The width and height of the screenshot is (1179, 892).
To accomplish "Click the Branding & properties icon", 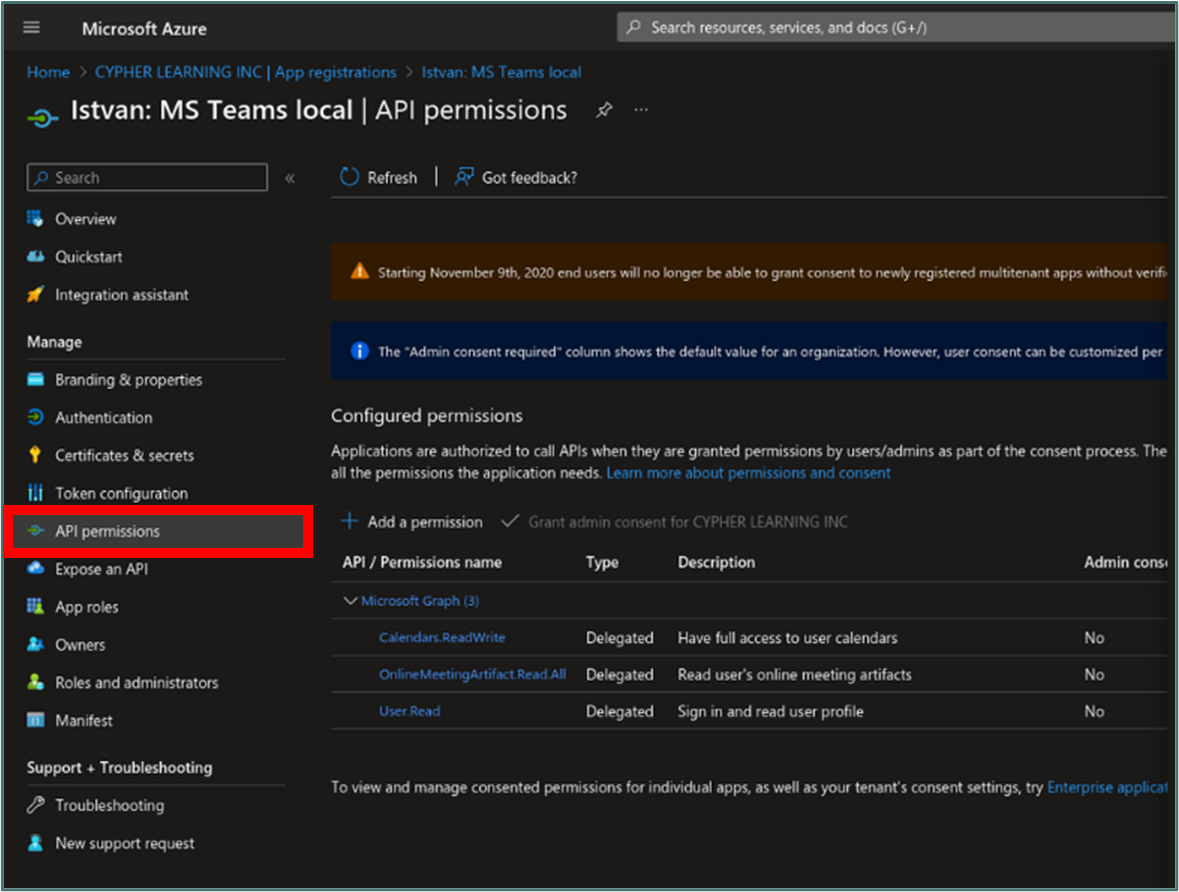I will click(x=35, y=379).
